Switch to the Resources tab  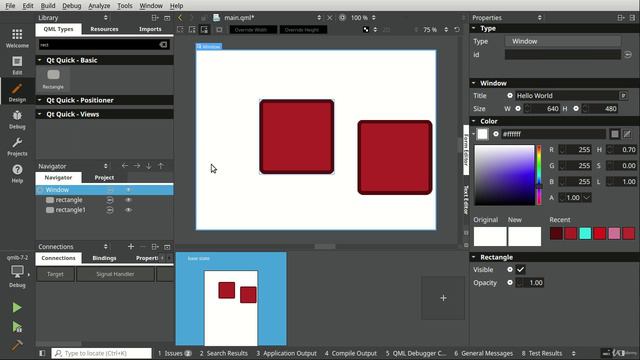pos(104,29)
